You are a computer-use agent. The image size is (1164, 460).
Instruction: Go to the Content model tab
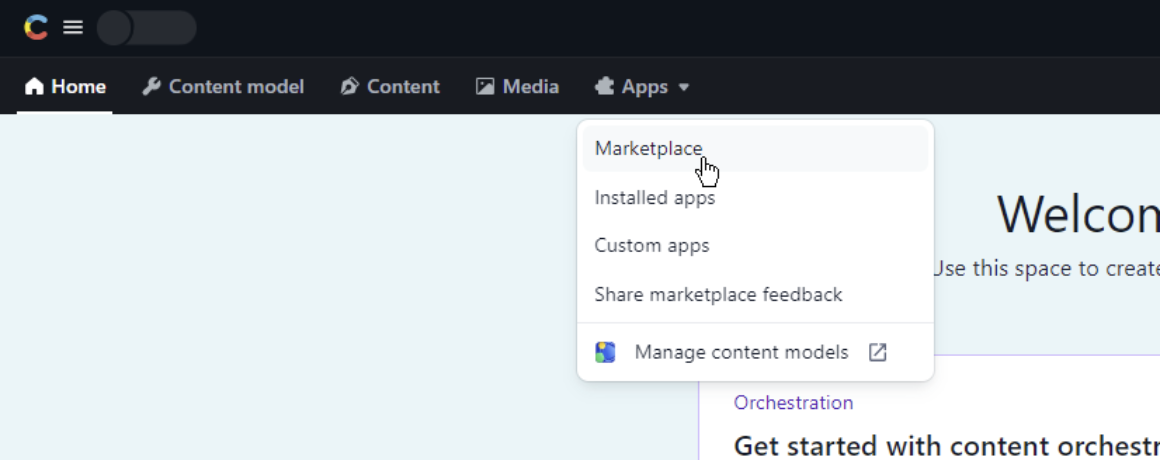(236, 87)
